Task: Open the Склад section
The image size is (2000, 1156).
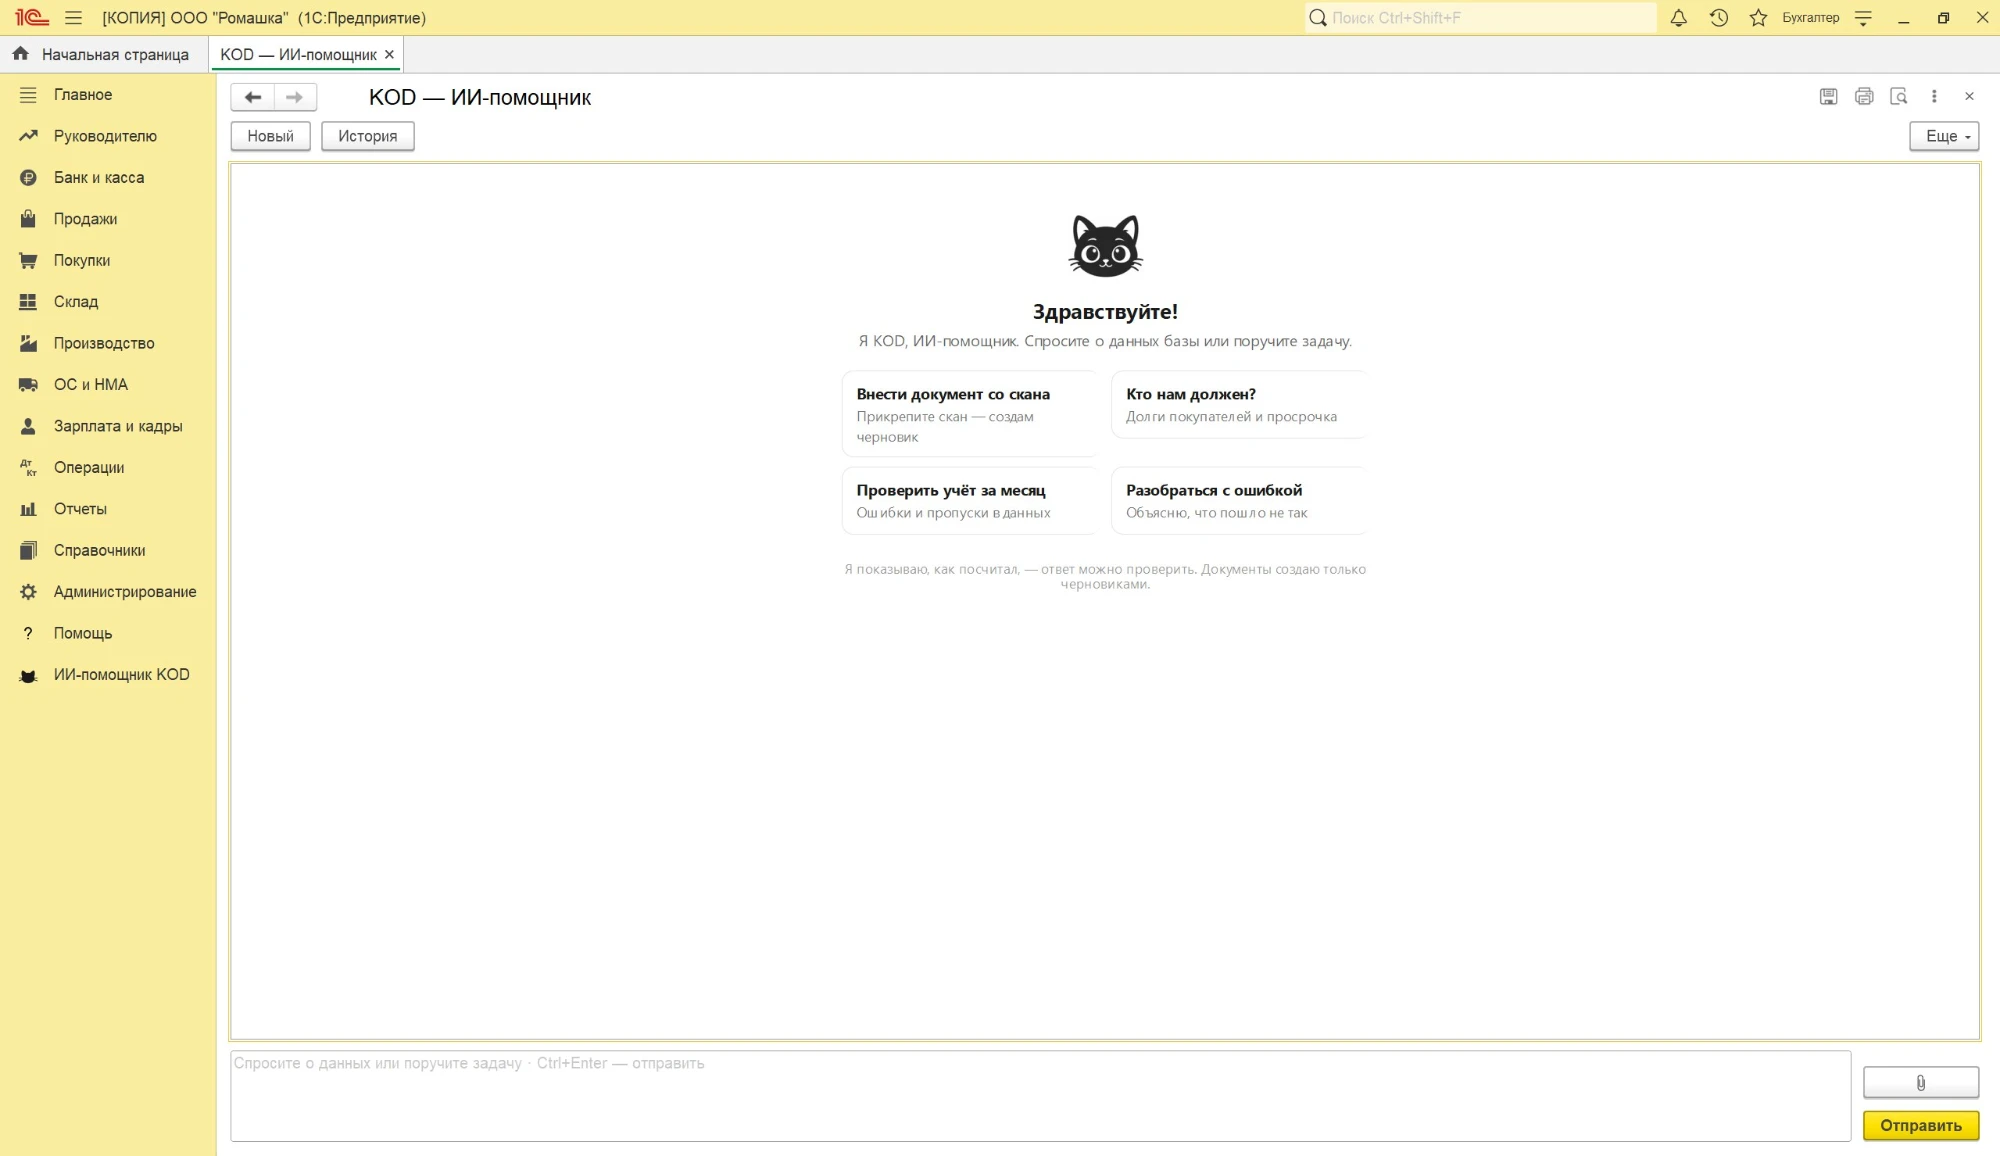Action: pyautogui.click(x=108, y=302)
